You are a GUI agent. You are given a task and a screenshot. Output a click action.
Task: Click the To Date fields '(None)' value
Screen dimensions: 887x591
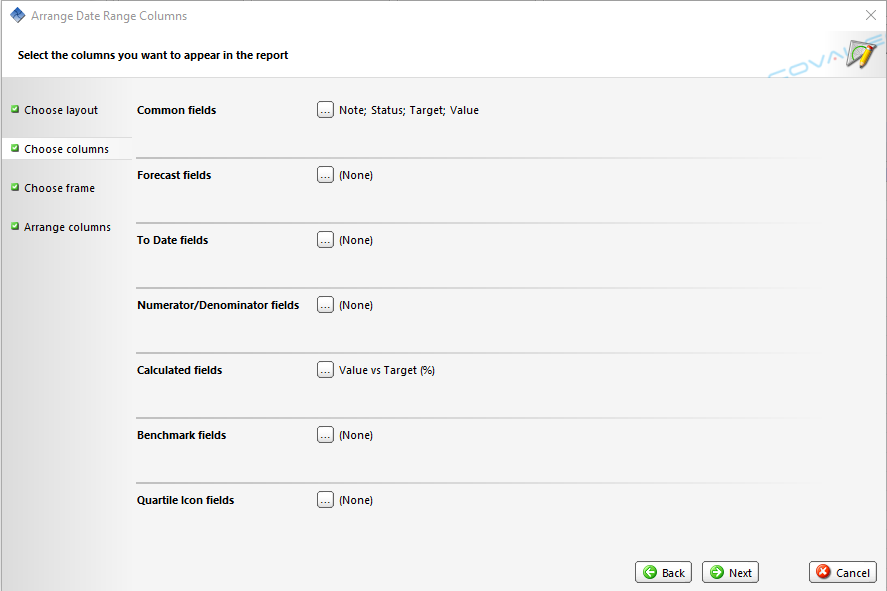[356, 240]
